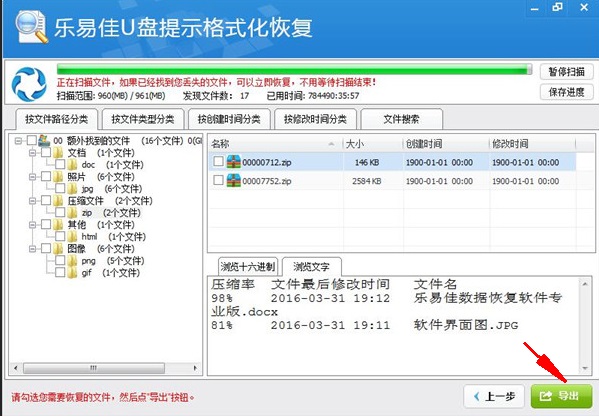Click the green scan progress bar

[x=294, y=69]
